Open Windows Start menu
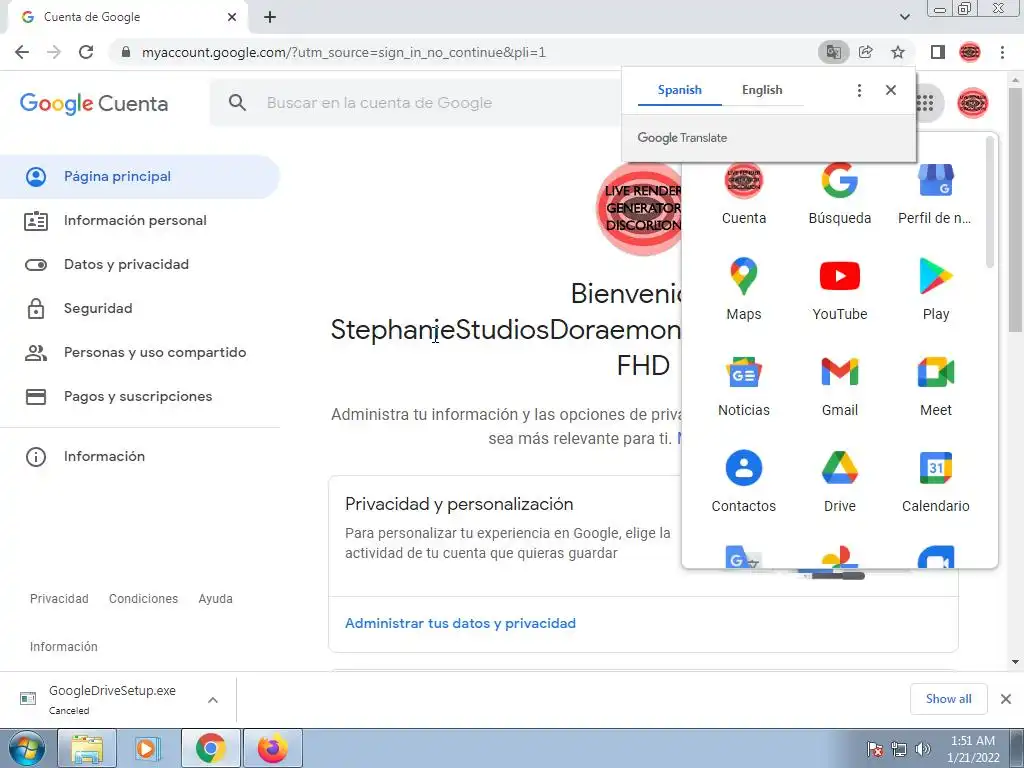Image resolution: width=1024 pixels, height=768 pixels. (26, 748)
